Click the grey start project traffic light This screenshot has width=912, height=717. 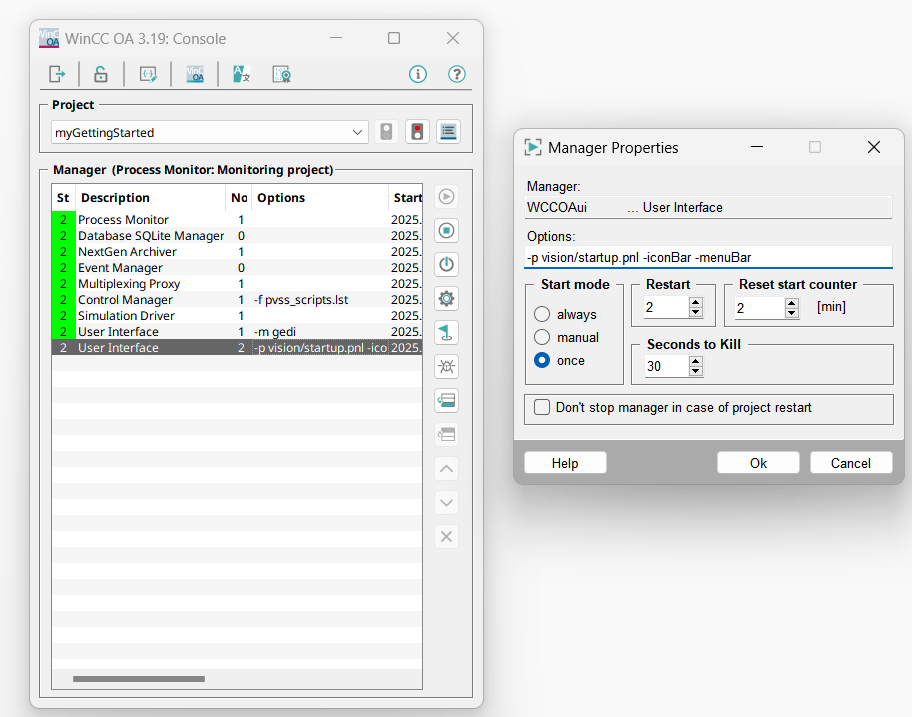click(x=386, y=131)
